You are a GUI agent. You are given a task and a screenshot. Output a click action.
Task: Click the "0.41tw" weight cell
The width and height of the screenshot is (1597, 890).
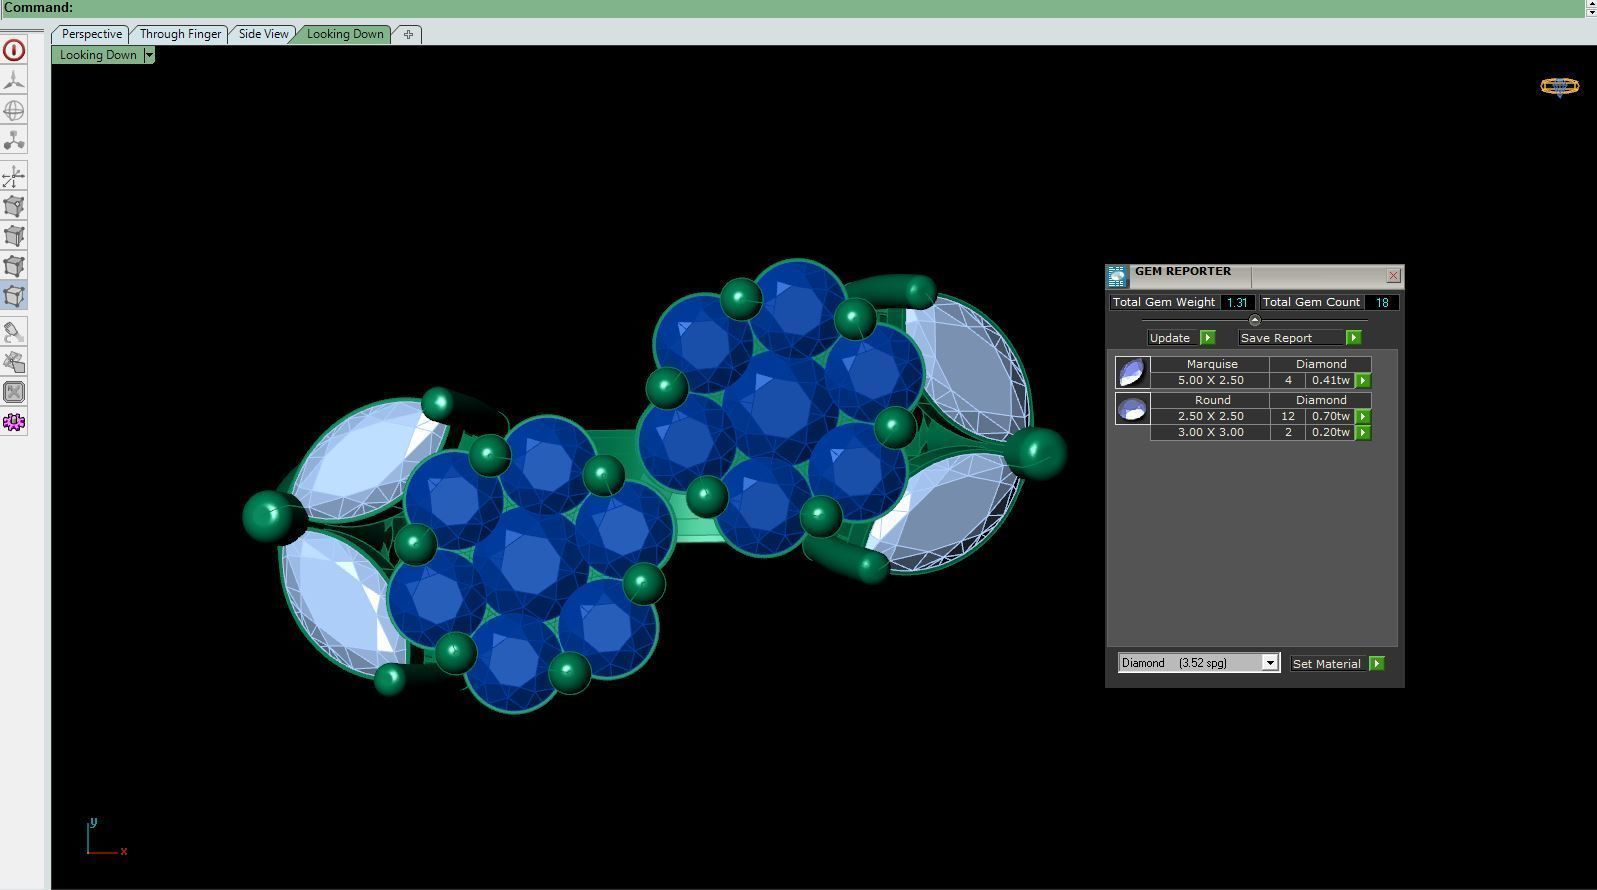coord(1330,380)
